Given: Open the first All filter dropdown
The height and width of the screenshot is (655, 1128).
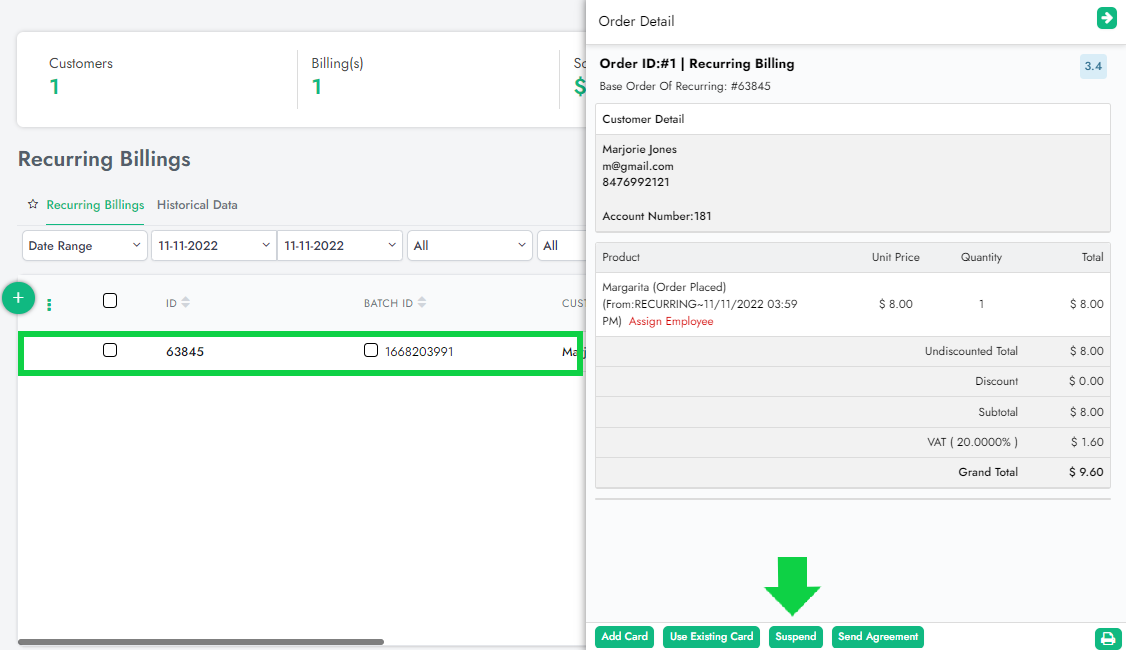Looking at the screenshot, I should [x=470, y=246].
